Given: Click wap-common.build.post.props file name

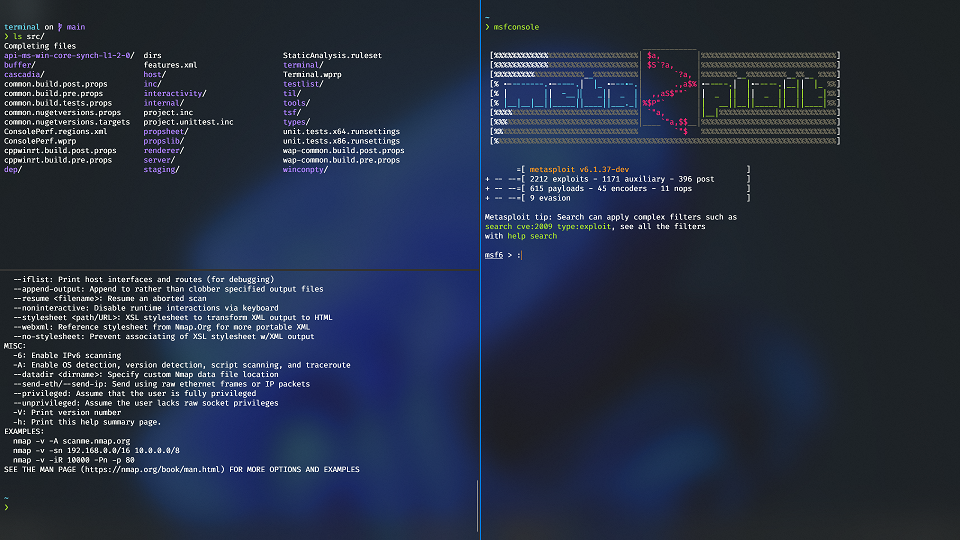Looking at the screenshot, I should tap(343, 151).
